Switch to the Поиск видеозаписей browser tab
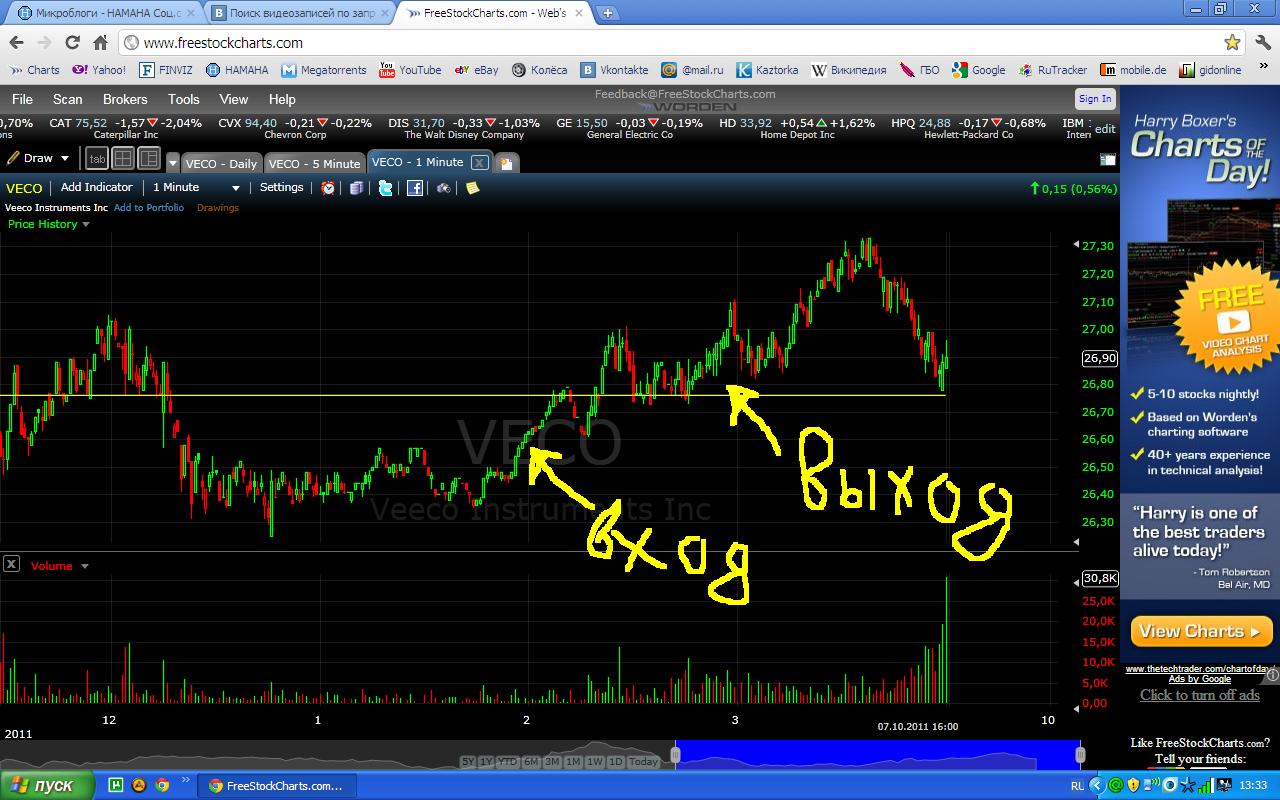 (301, 13)
